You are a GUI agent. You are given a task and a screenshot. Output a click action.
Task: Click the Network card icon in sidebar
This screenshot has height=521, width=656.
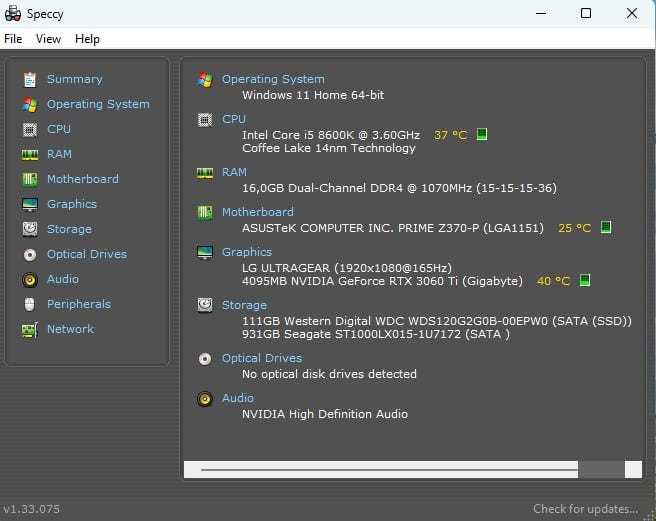pos(30,330)
